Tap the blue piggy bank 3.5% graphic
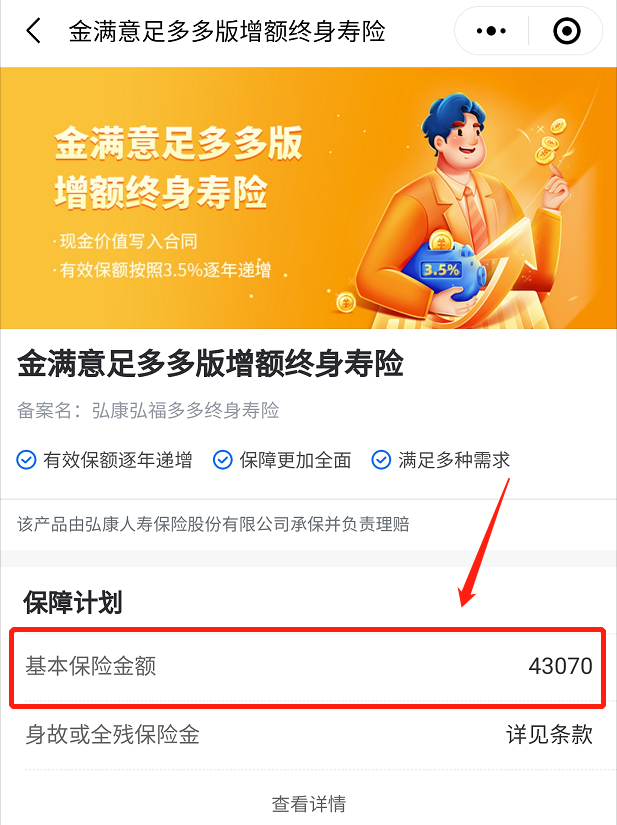The width and height of the screenshot is (617, 825). coord(446,269)
